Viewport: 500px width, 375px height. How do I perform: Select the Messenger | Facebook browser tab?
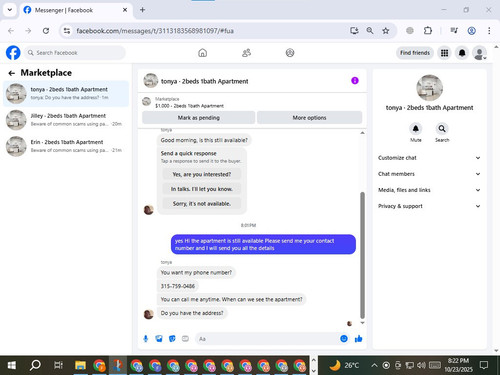pos(75,10)
